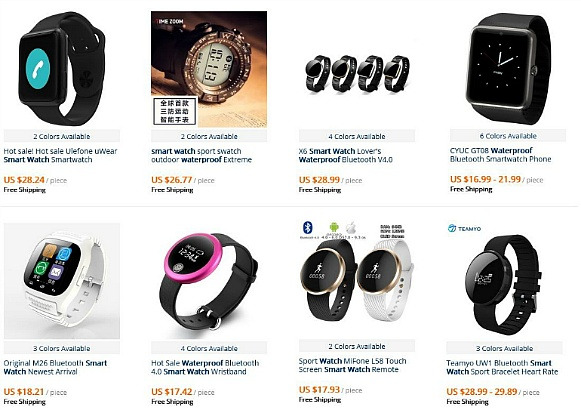Open the white M26 Bluetooth watch image
Image resolution: width=581 pixels, height=410 pixels.
coord(62,281)
